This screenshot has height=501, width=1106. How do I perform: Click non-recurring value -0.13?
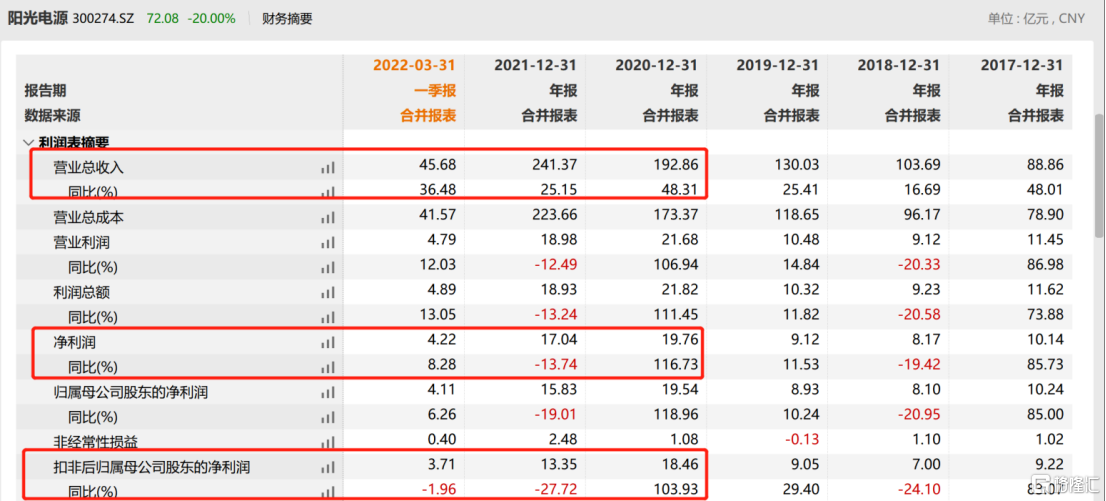pos(803,440)
